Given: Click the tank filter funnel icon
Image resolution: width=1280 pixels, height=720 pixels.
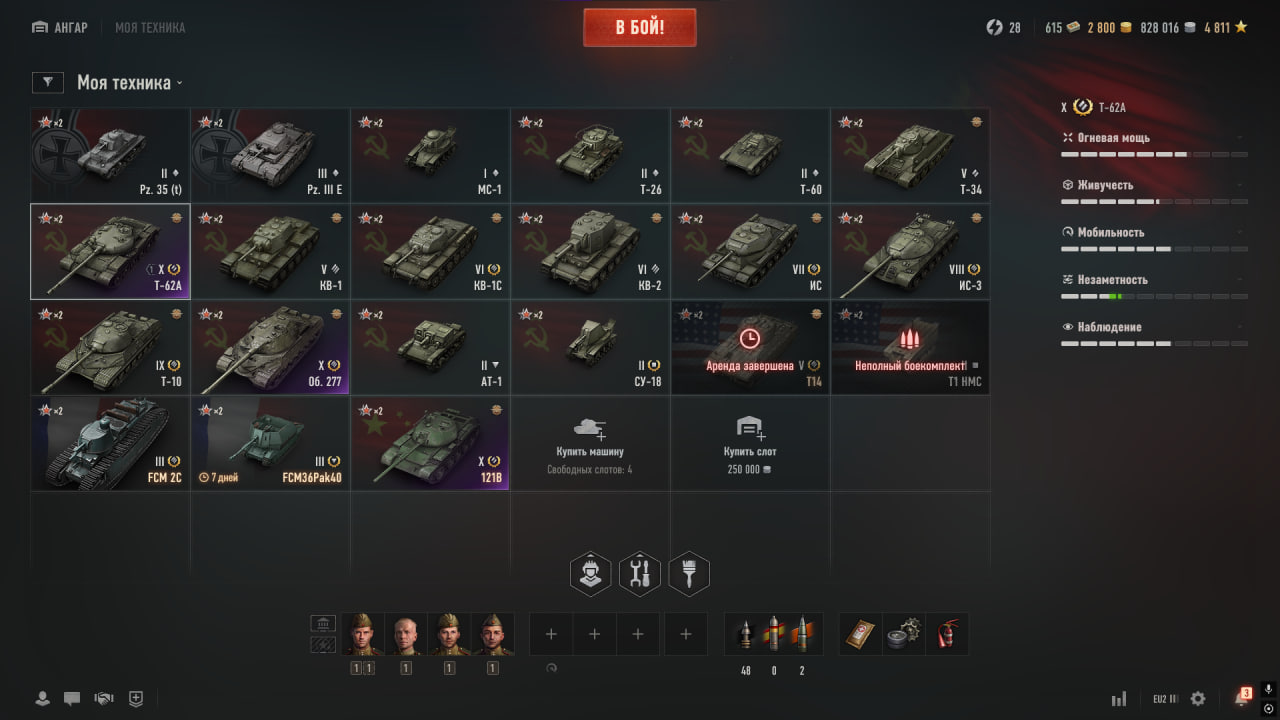Looking at the screenshot, I should [x=48, y=82].
